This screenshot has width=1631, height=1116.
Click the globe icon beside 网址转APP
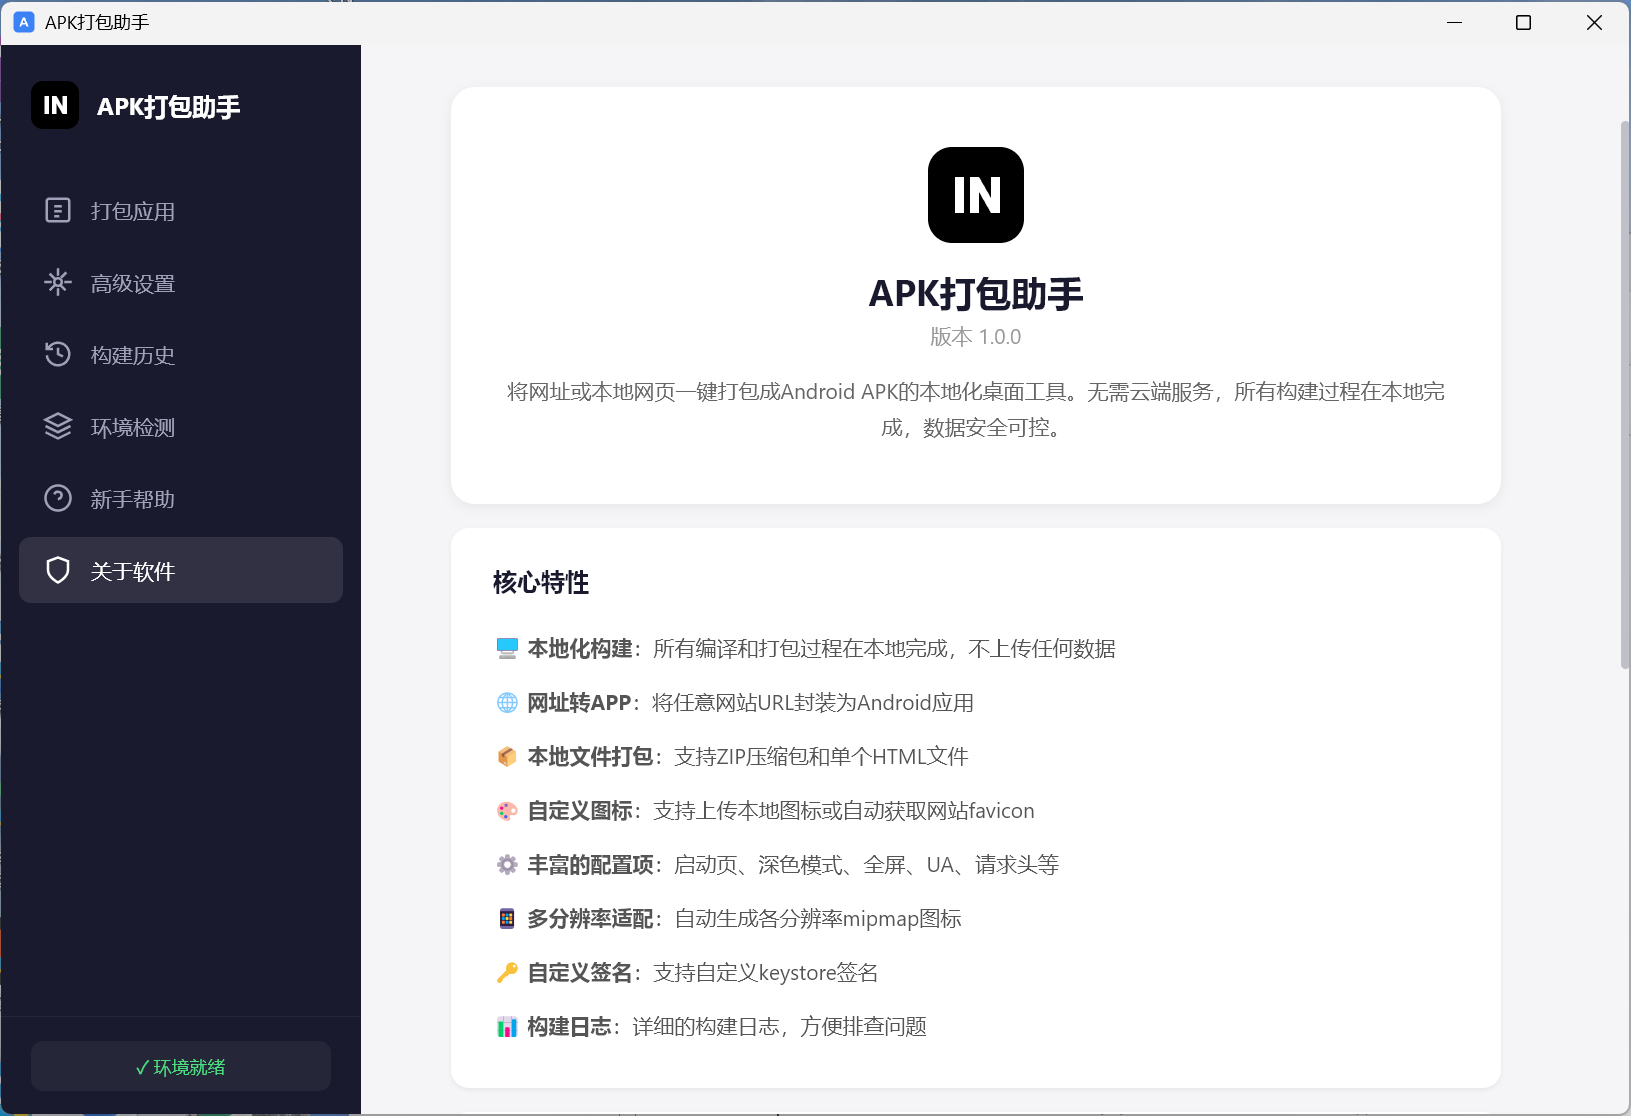click(507, 702)
